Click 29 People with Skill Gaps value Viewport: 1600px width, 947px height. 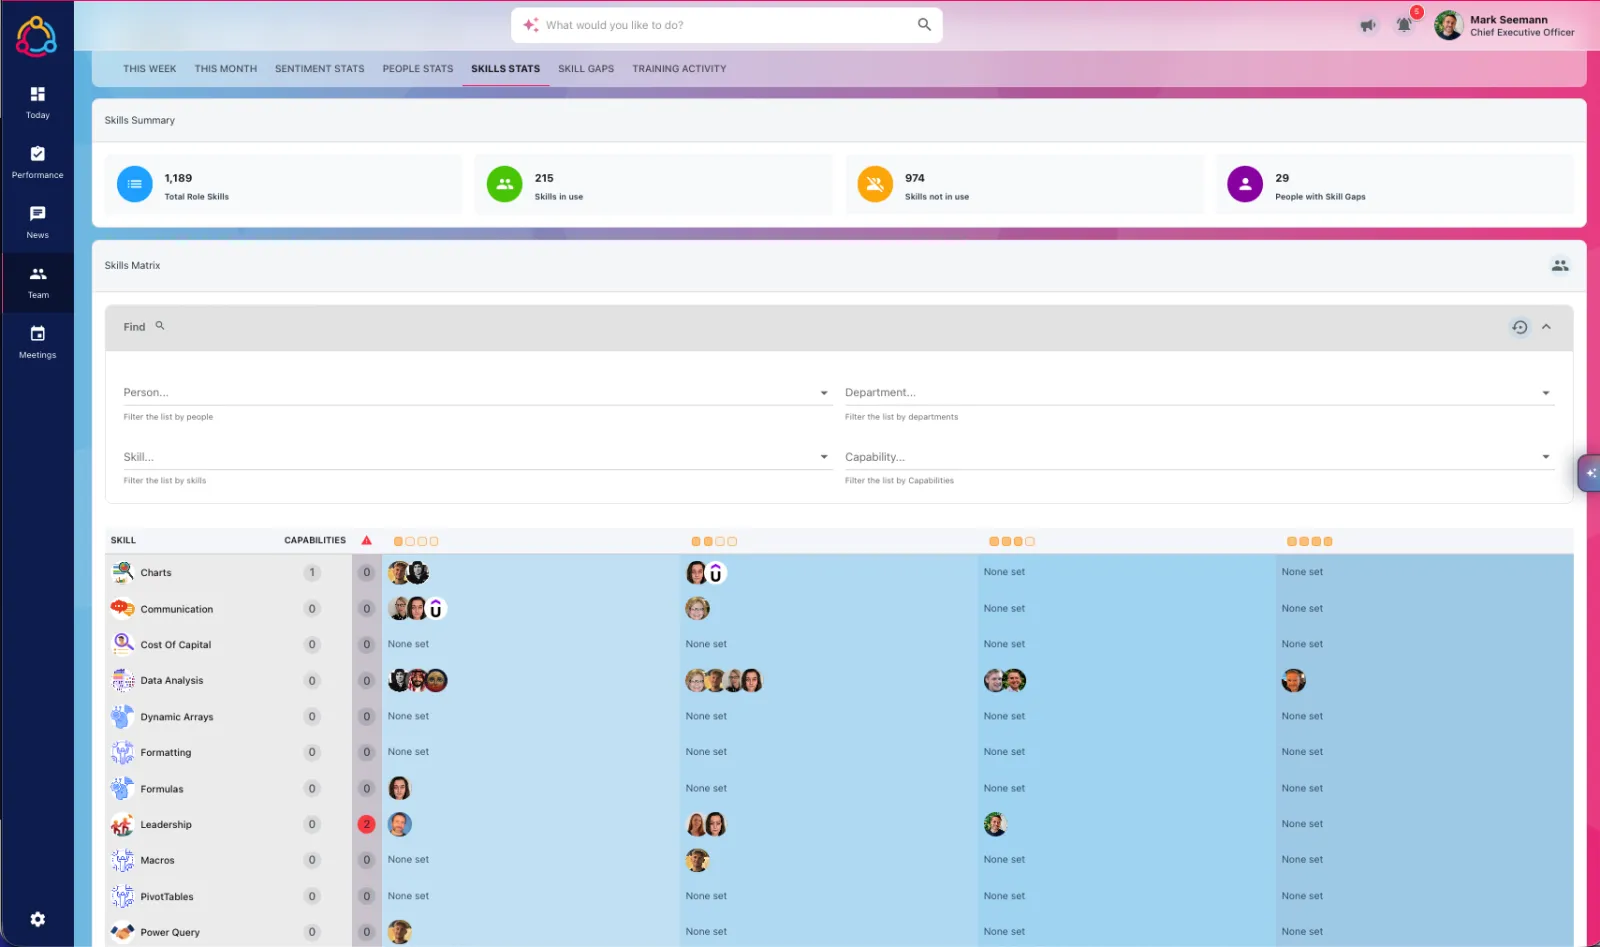1282,178
